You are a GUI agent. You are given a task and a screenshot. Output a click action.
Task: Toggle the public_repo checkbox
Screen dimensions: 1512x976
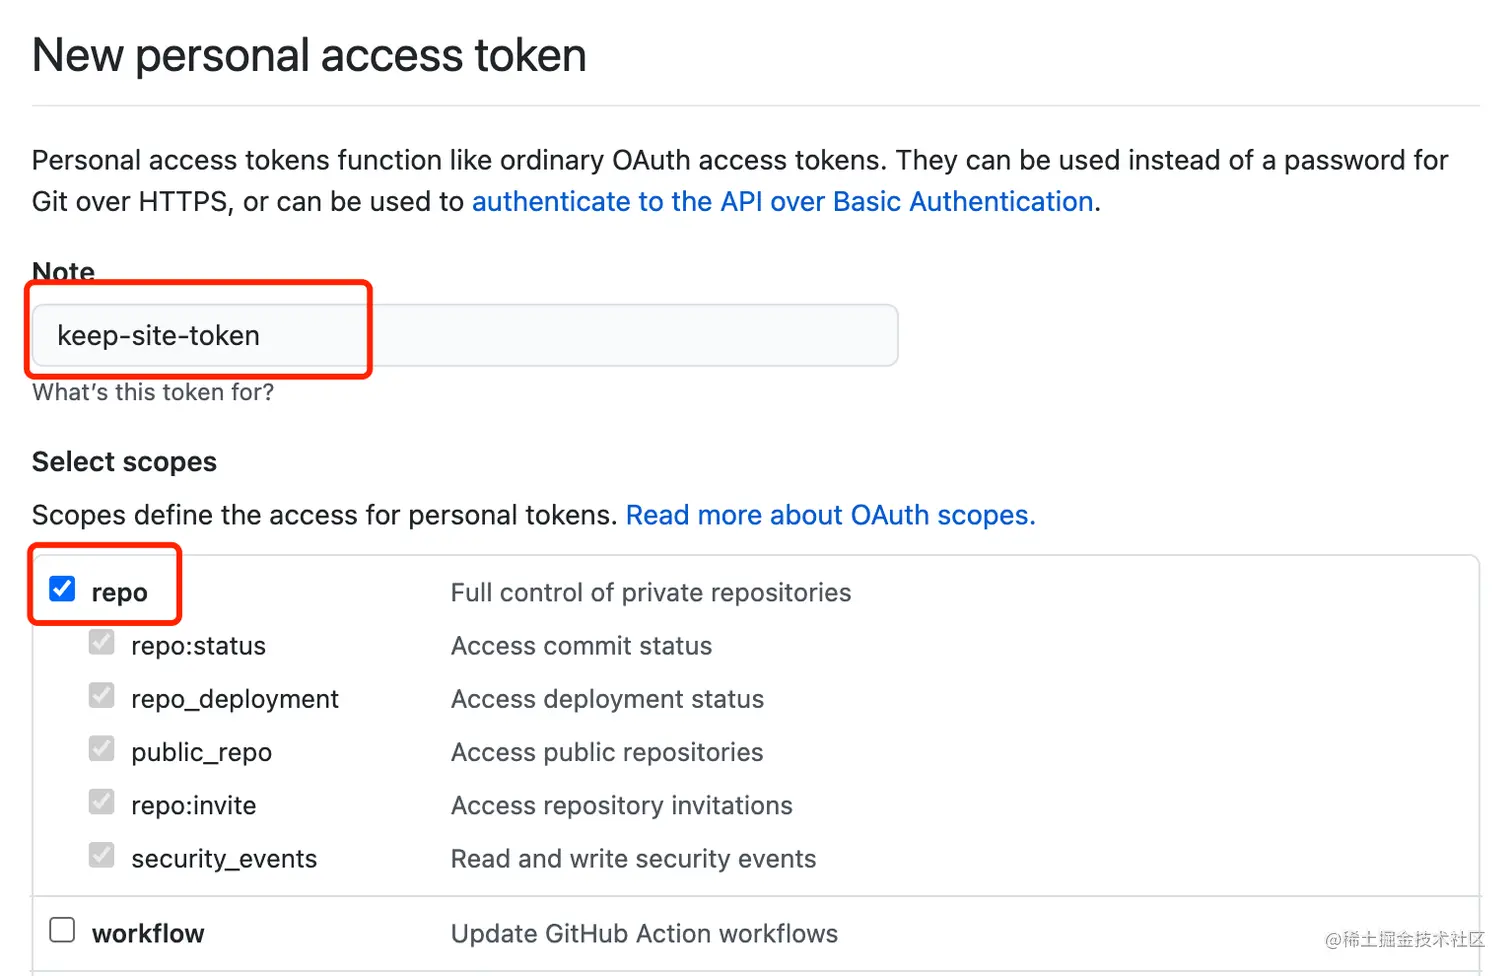(x=102, y=749)
